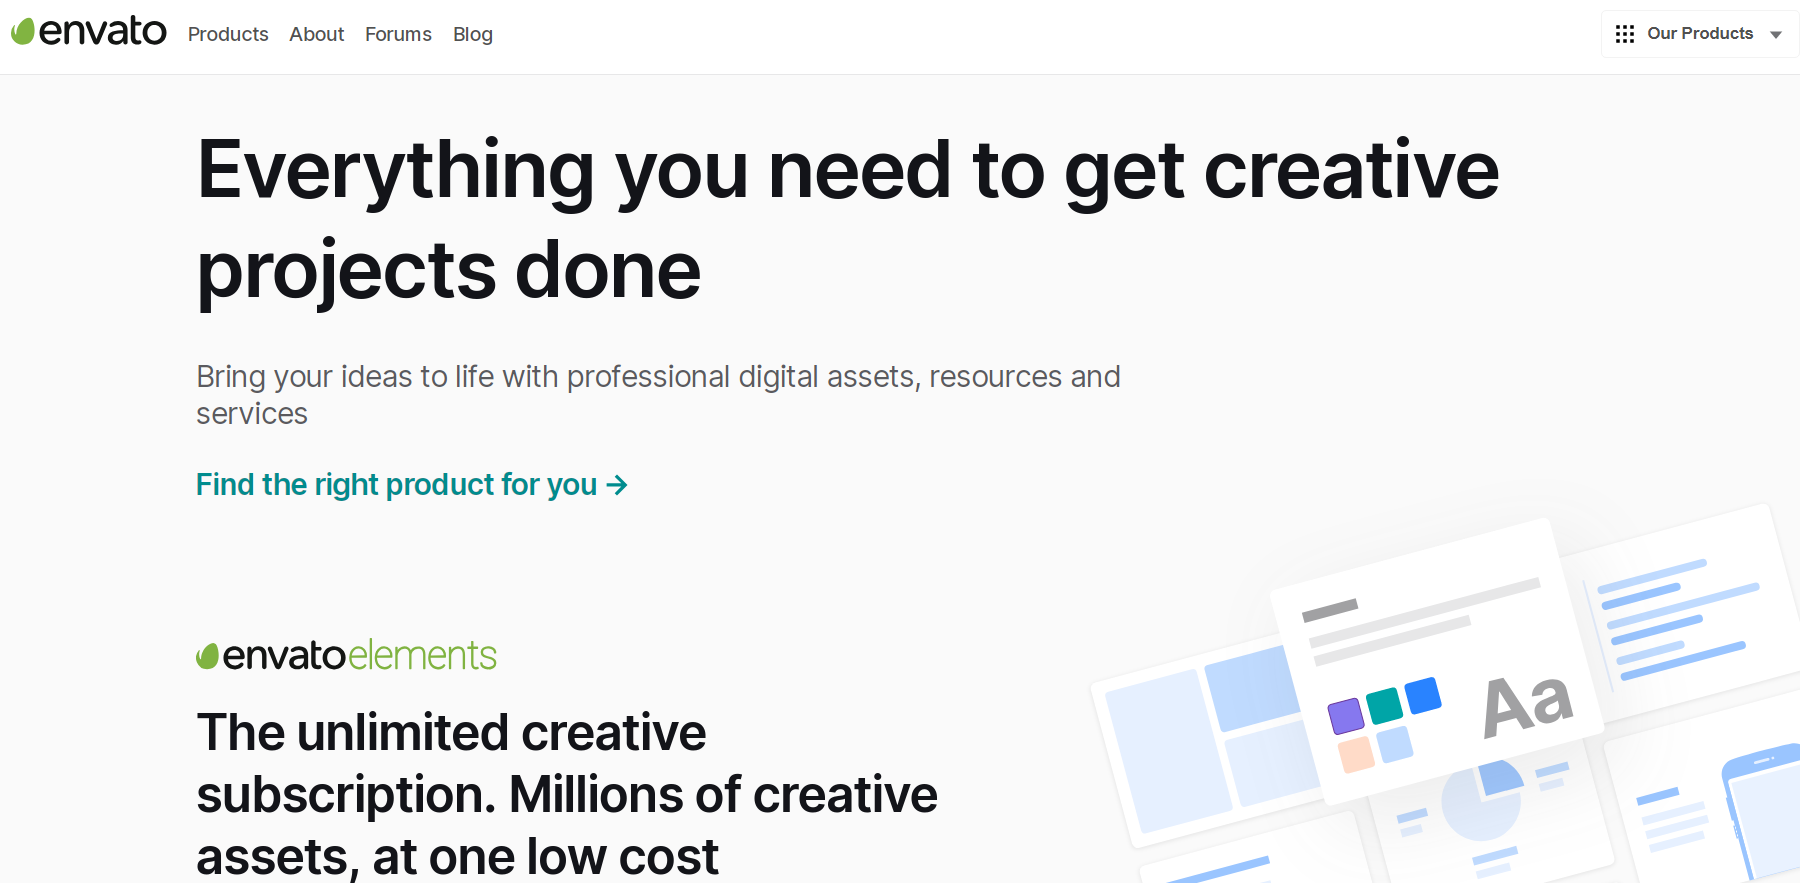The image size is (1800, 883).
Task: Click the Envato logo in header
Action: [x=88, y=32]
